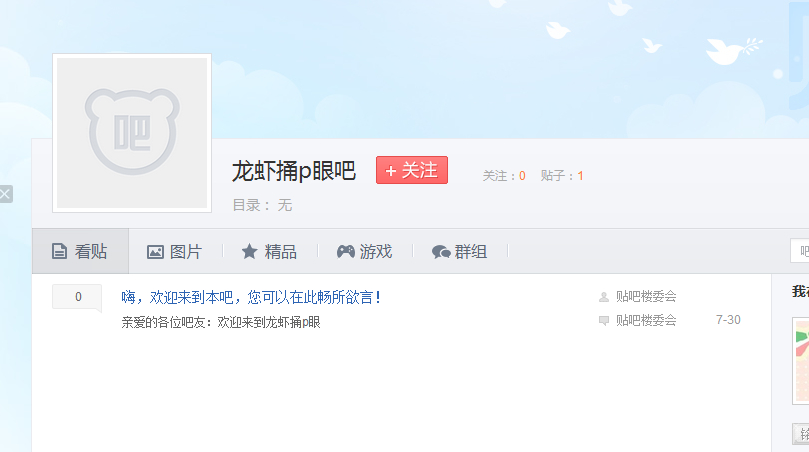The height and width of the screenshot is (452, 809).
Task: Open last replier 贴吧楼委会 beside comment icon
Action: (646, 320)
